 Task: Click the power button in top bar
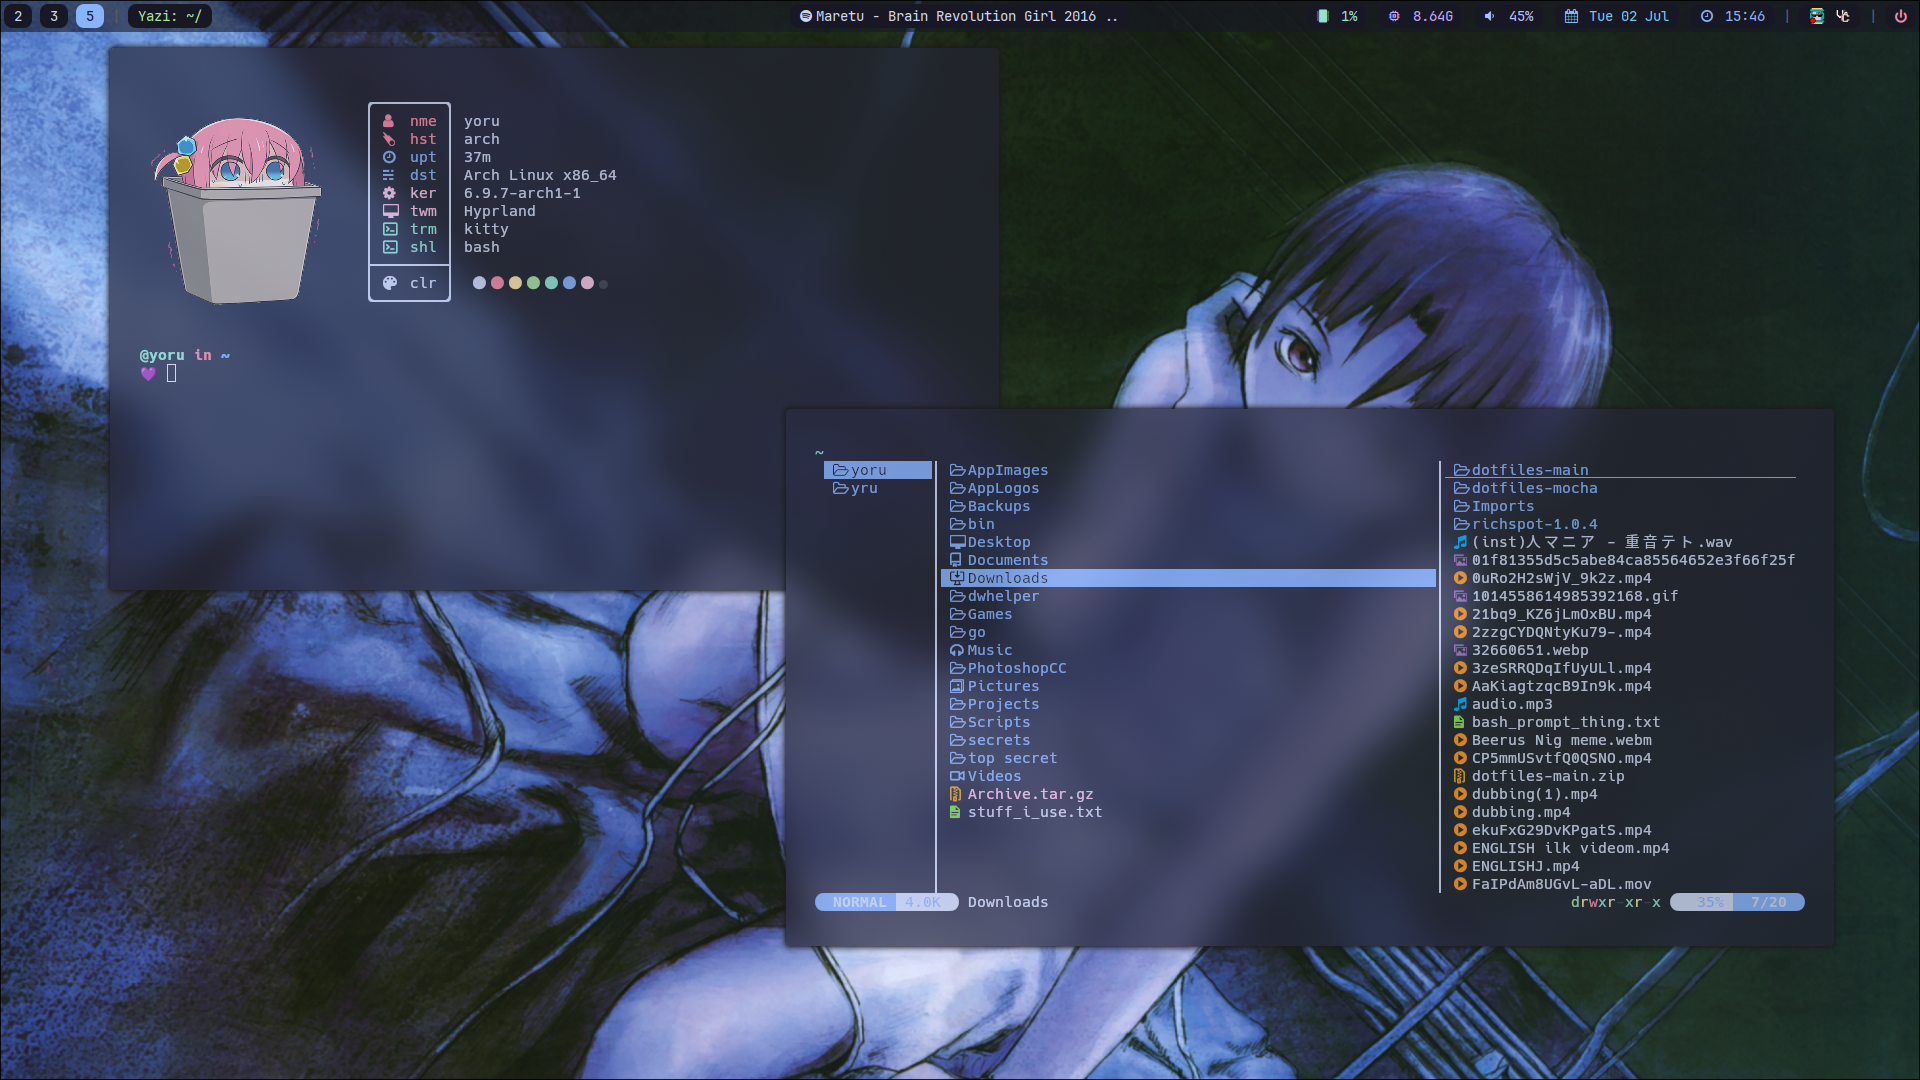[1900, 16]
